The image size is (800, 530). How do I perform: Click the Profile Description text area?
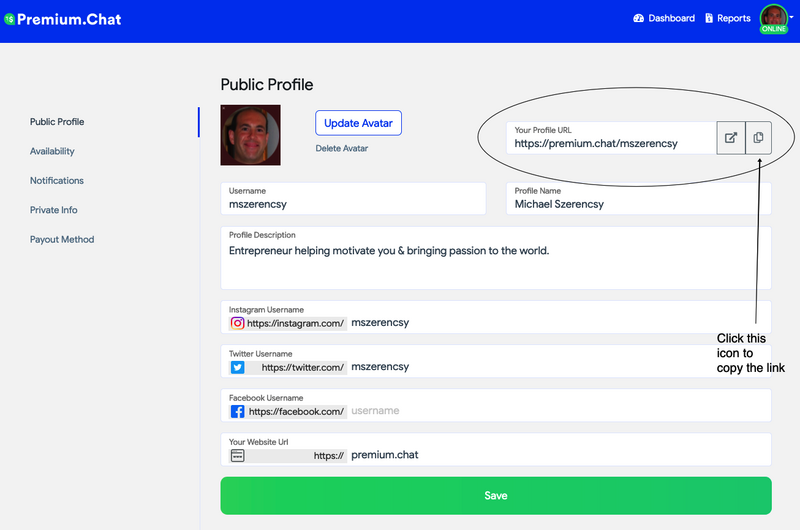click(x=496, y=258)
